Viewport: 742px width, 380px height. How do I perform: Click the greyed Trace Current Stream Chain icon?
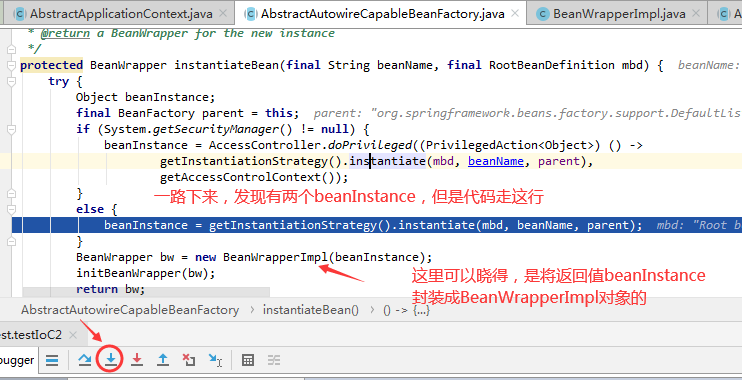tap(274, 360)
